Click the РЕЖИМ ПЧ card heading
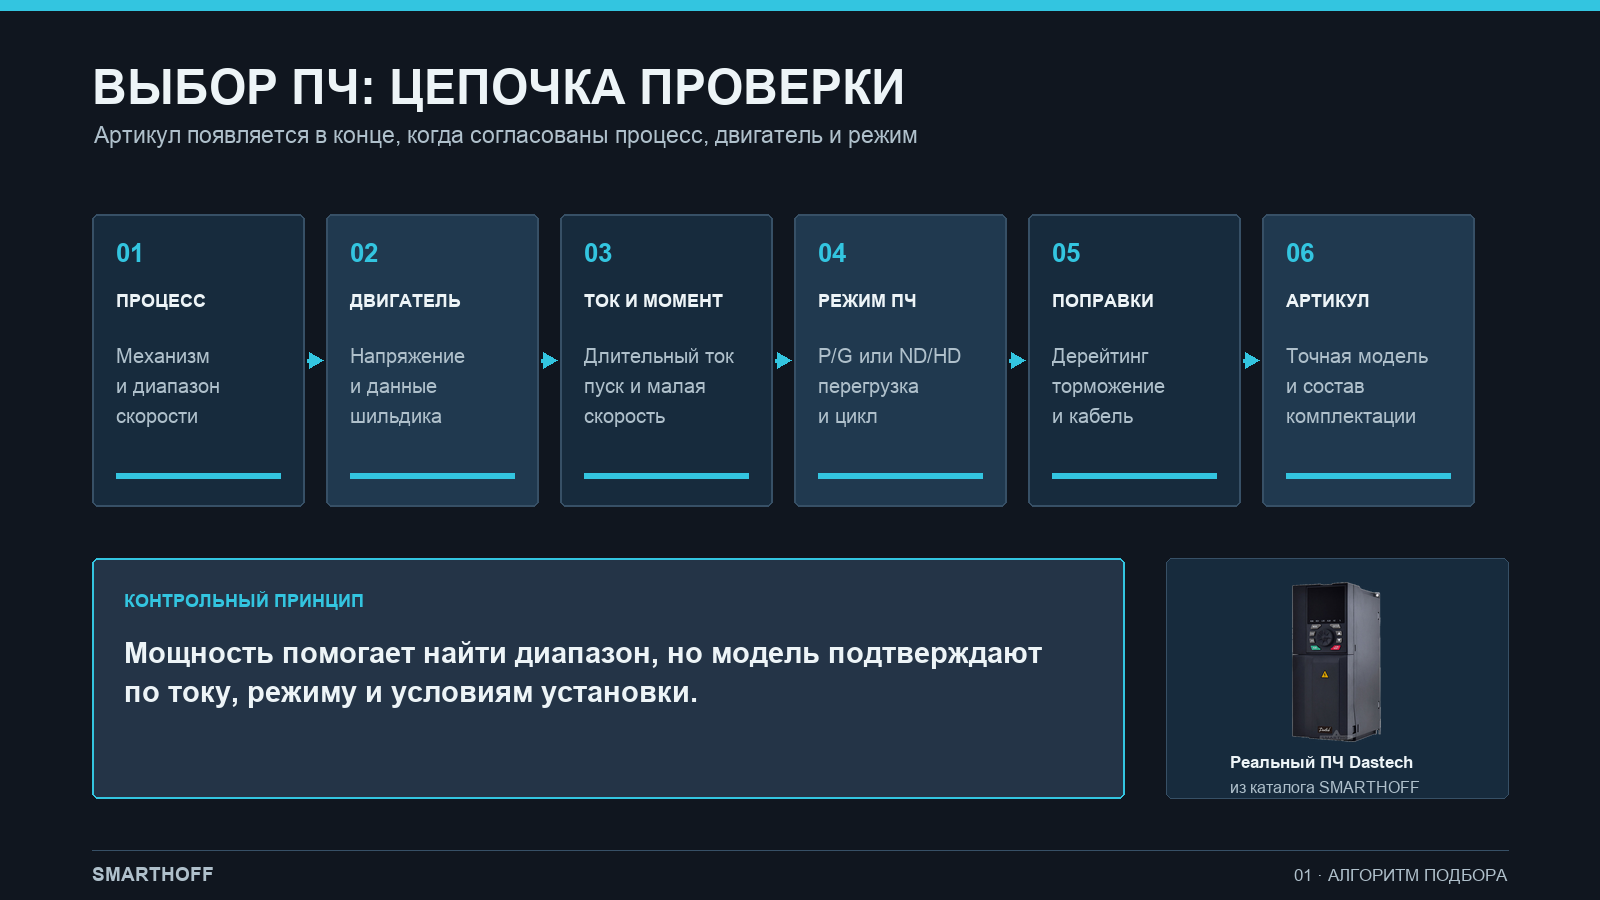Image resolution: width=1600 pixels, height=900 pixels. pos(867,301)
